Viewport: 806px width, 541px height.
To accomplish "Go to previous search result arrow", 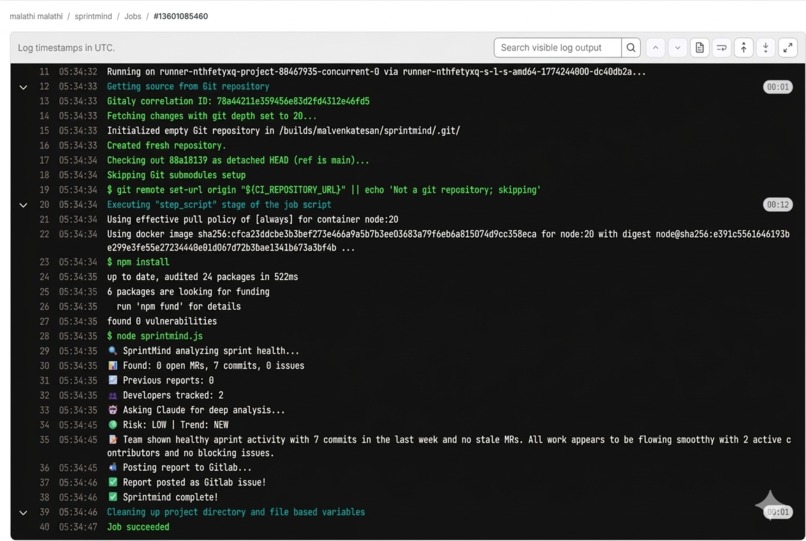I will click(x=655, y=48).
